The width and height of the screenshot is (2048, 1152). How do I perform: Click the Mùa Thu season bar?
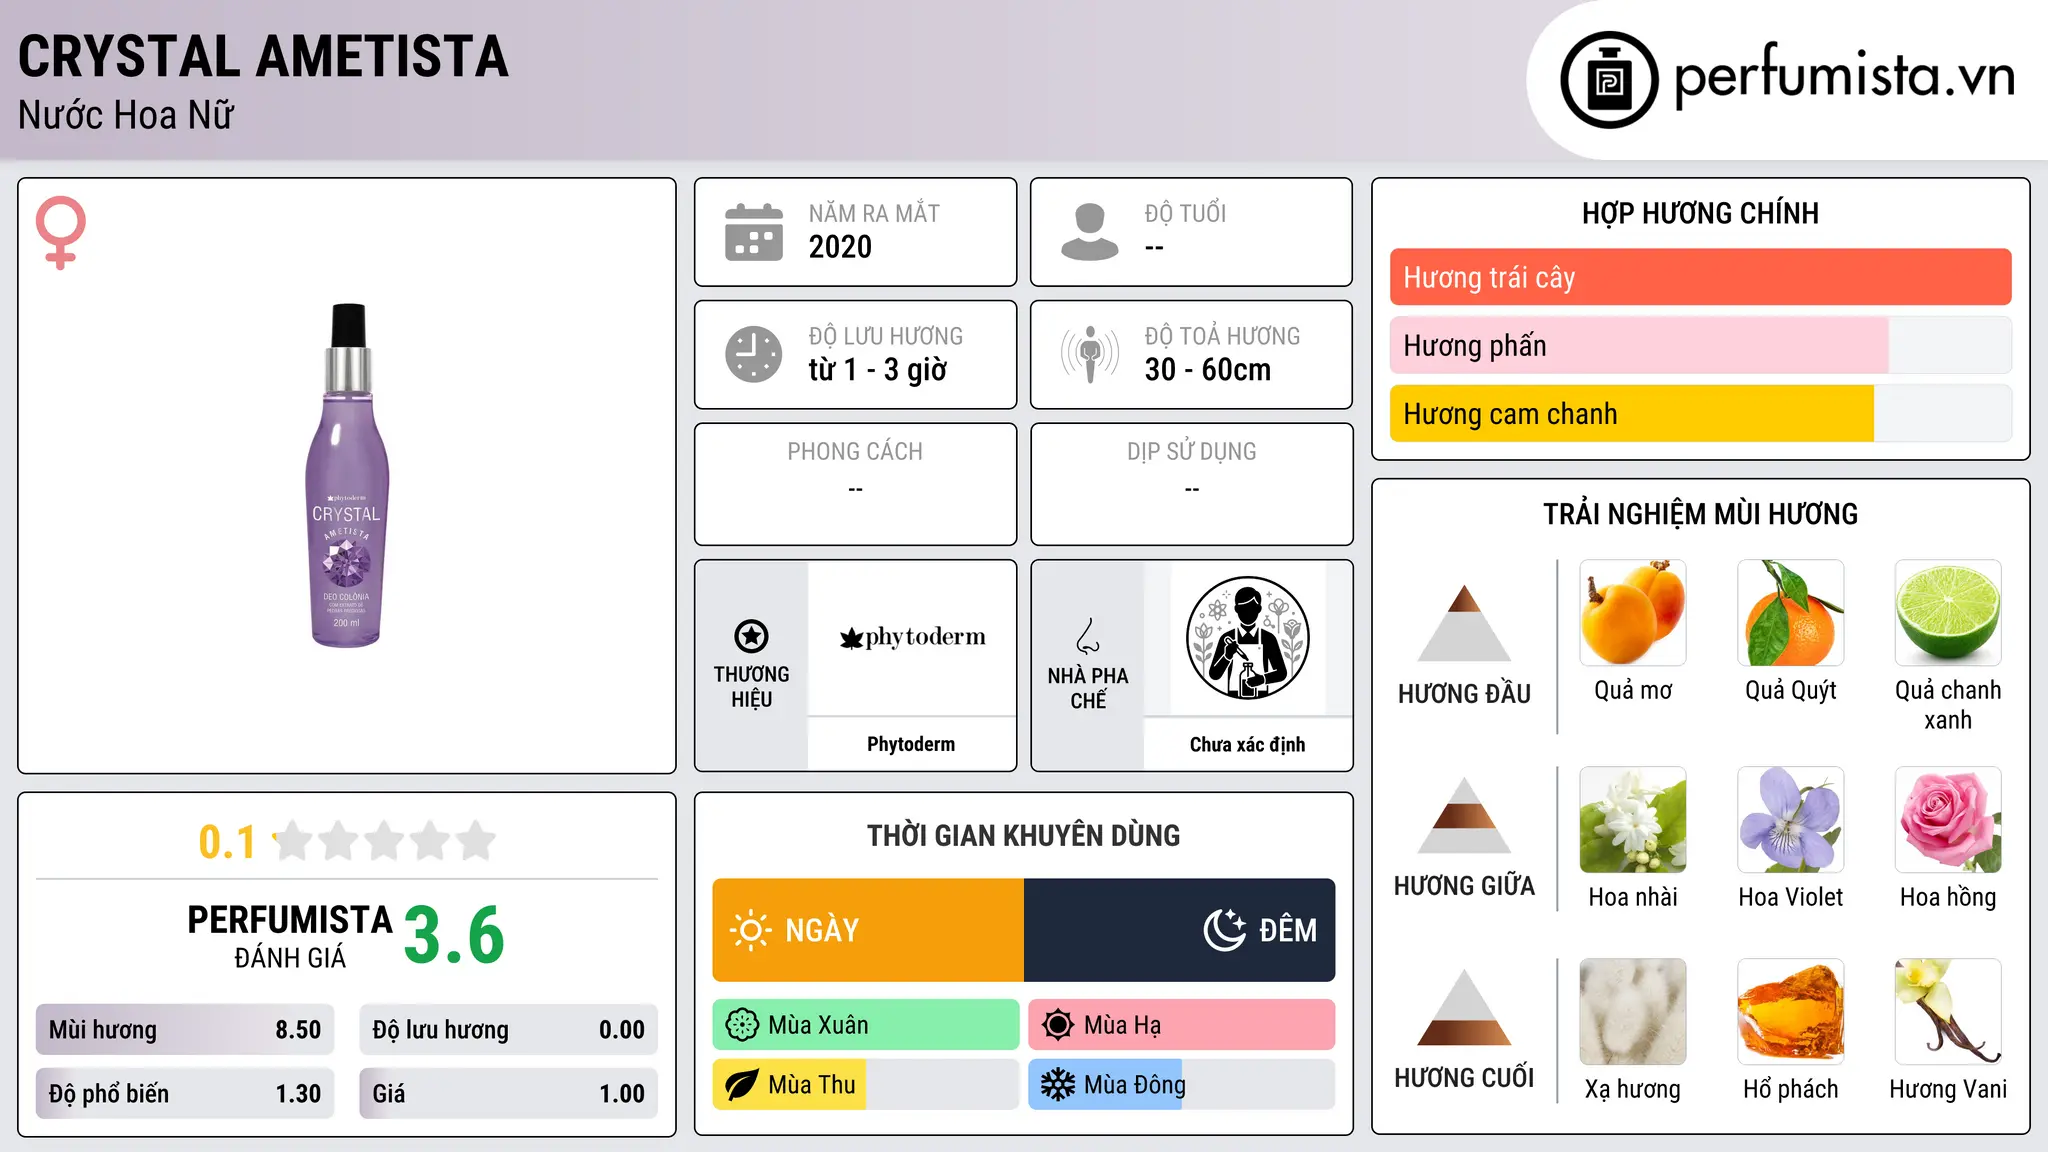pyautogui.click(x=866, y=1085)
